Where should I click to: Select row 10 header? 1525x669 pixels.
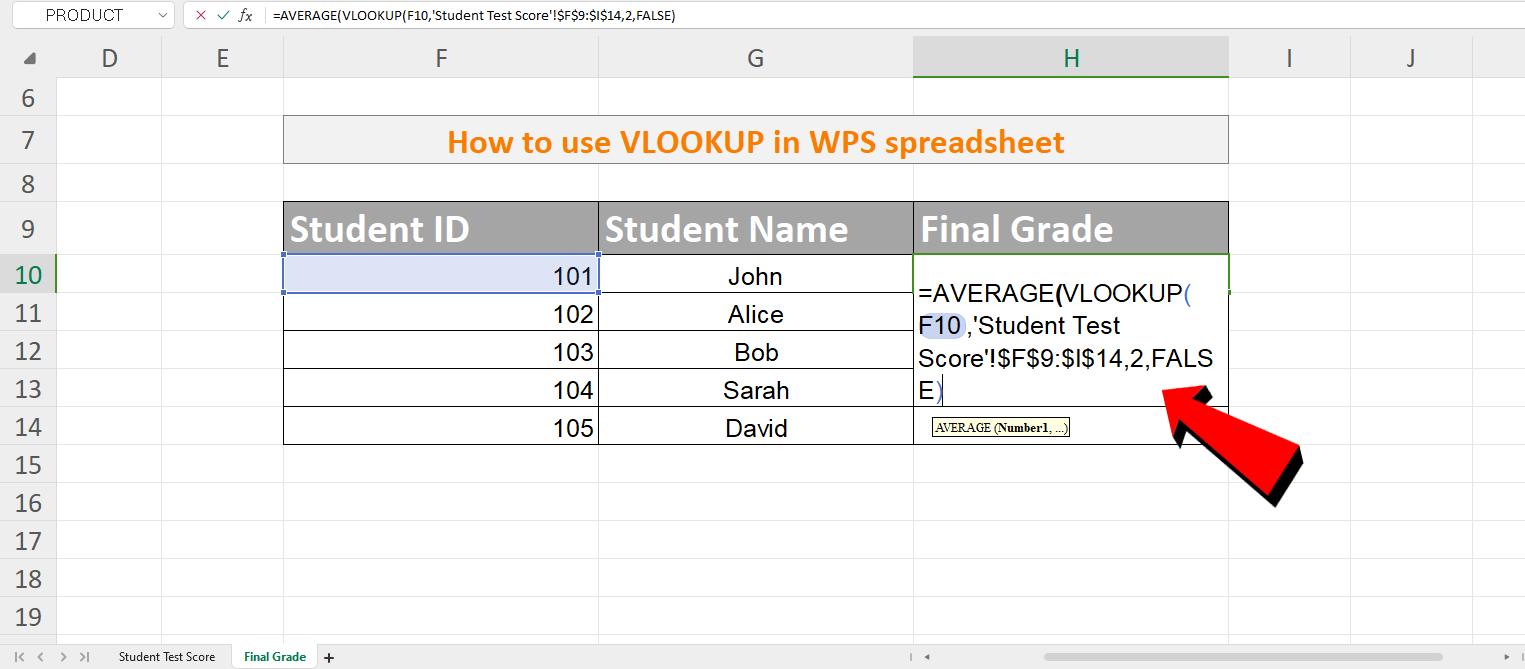click(x=28, y=274)
